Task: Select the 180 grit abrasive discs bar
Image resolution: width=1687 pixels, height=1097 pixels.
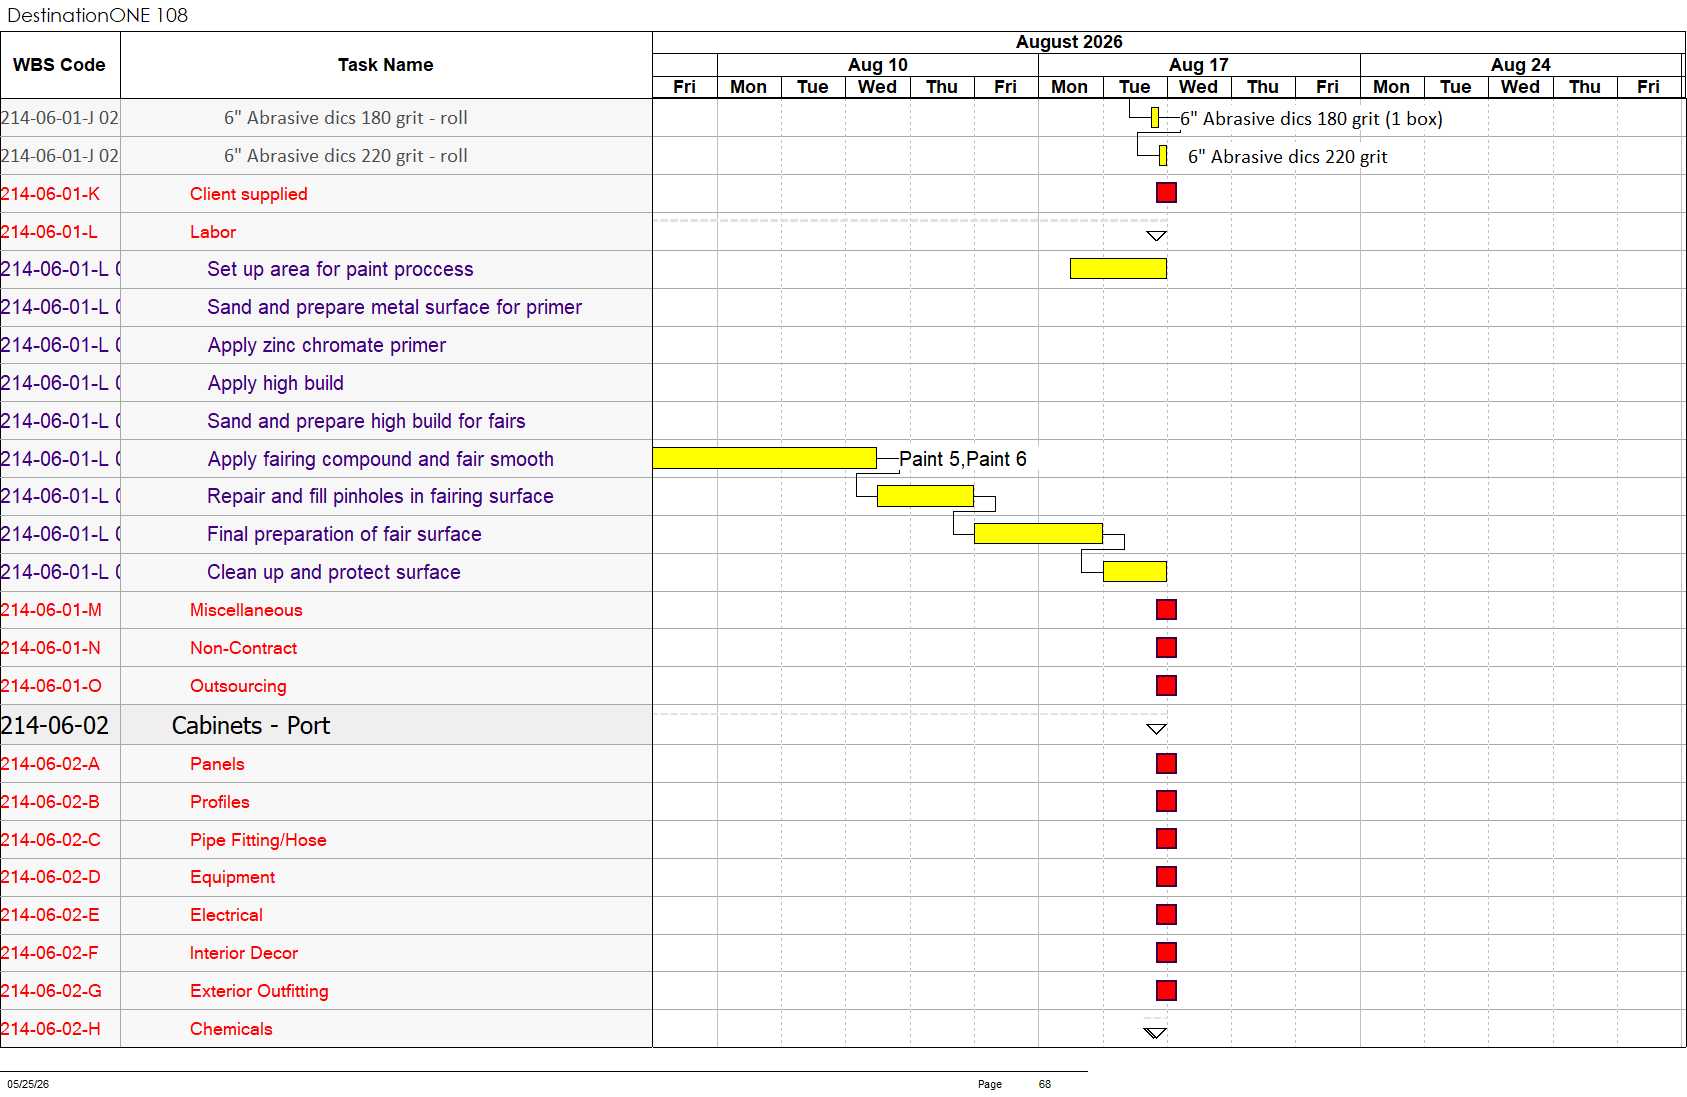Action: pyautogui.click(x=1155, y=118)
